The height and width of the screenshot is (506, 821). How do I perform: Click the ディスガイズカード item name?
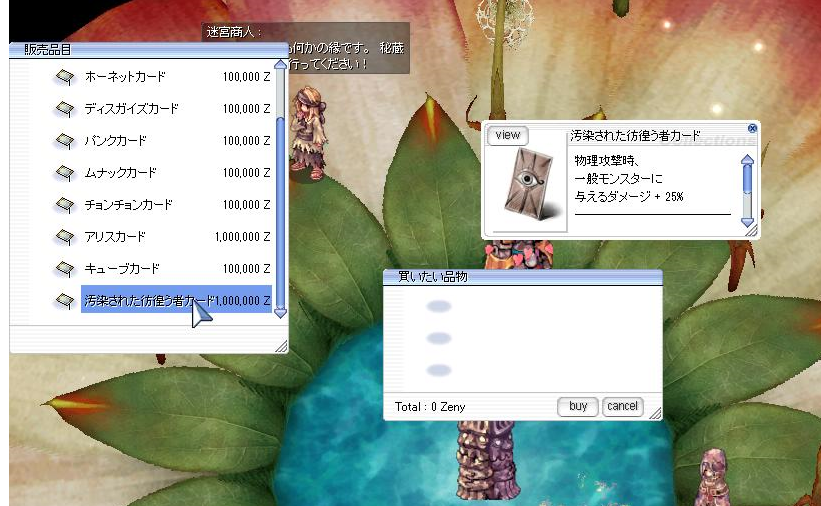pos(131,109)
